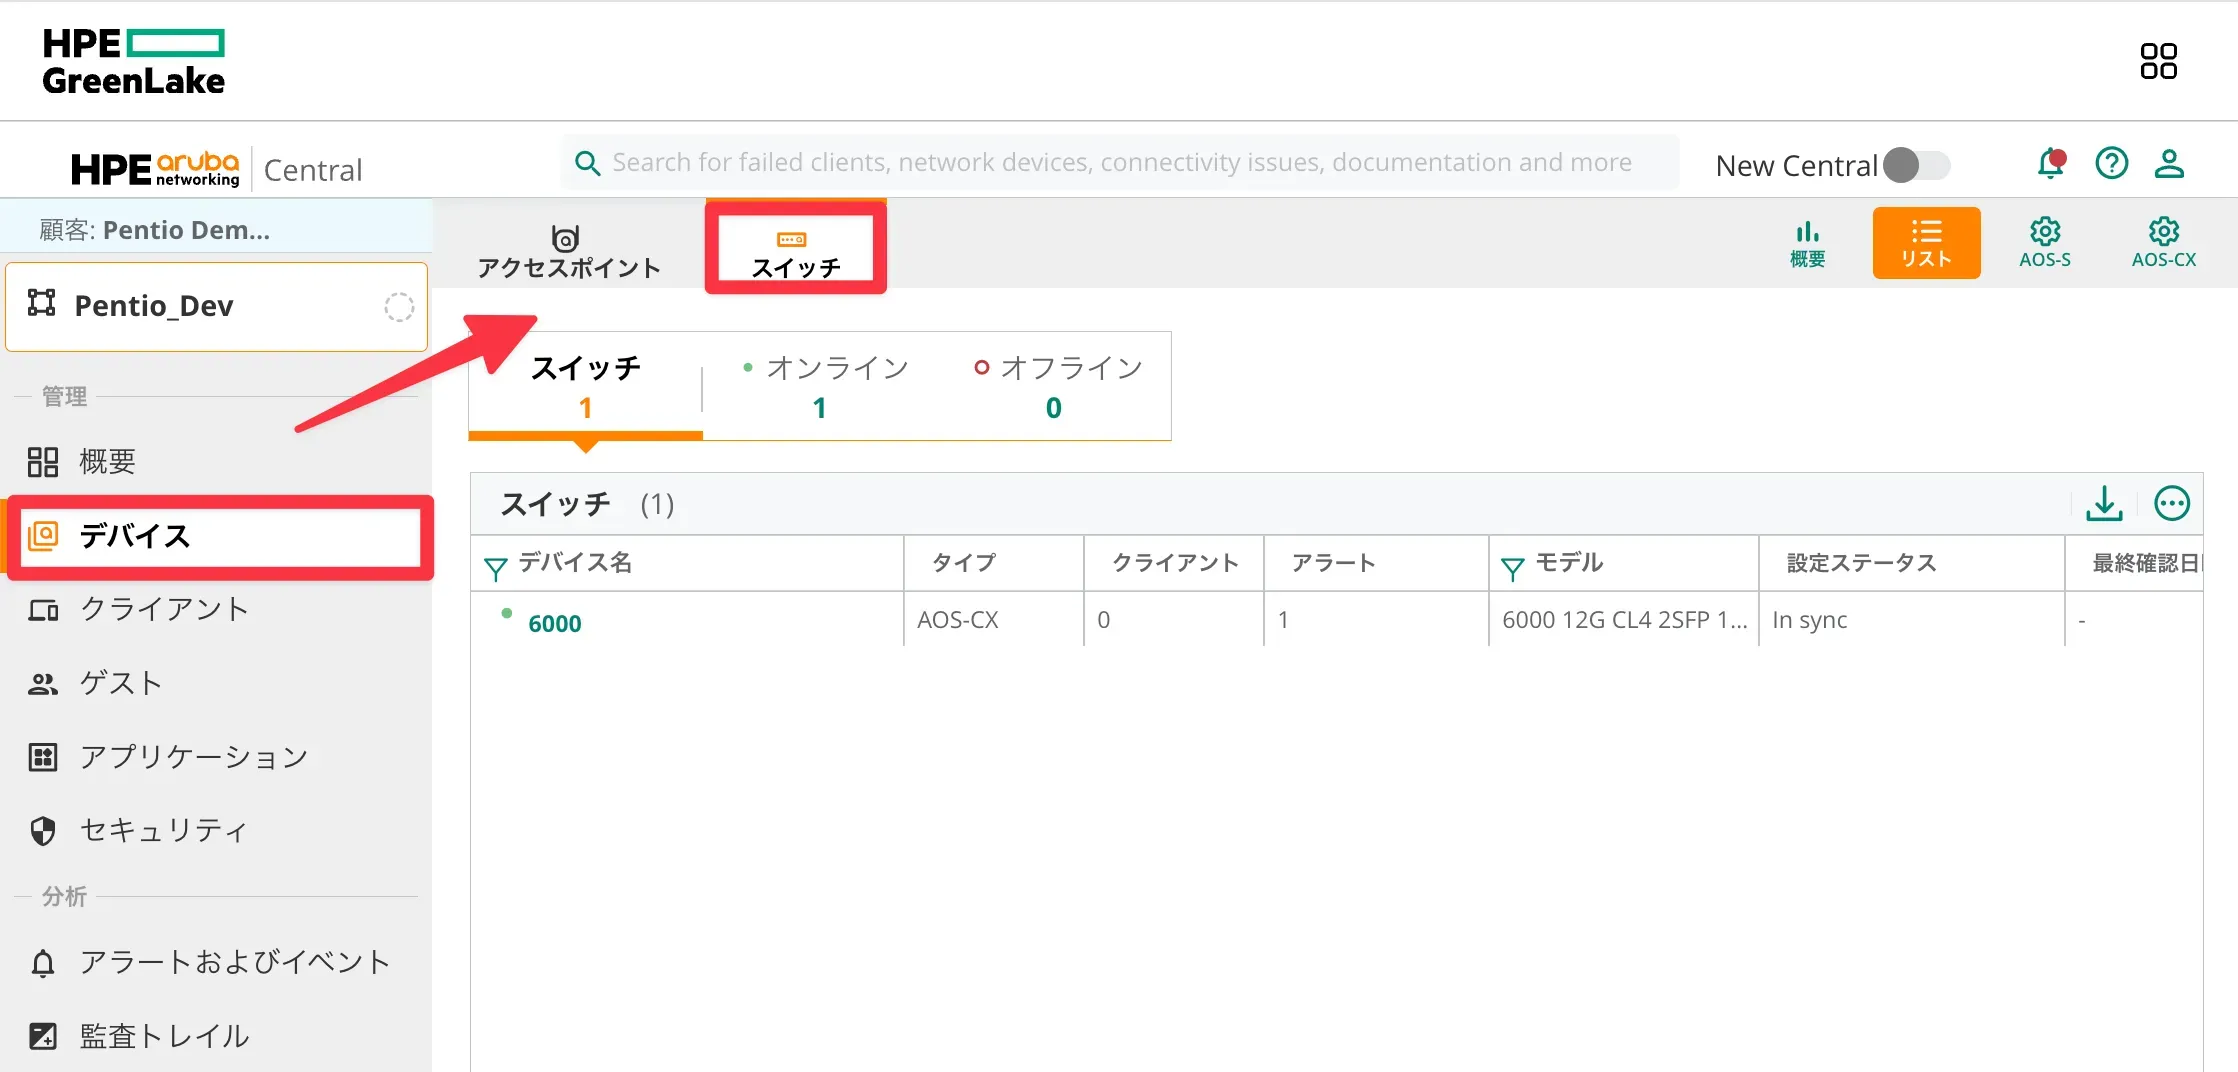This screenshot has width=2238, height=1072.
Task: Switch to the アクセスポイント tab
Action: coord(568,251)
